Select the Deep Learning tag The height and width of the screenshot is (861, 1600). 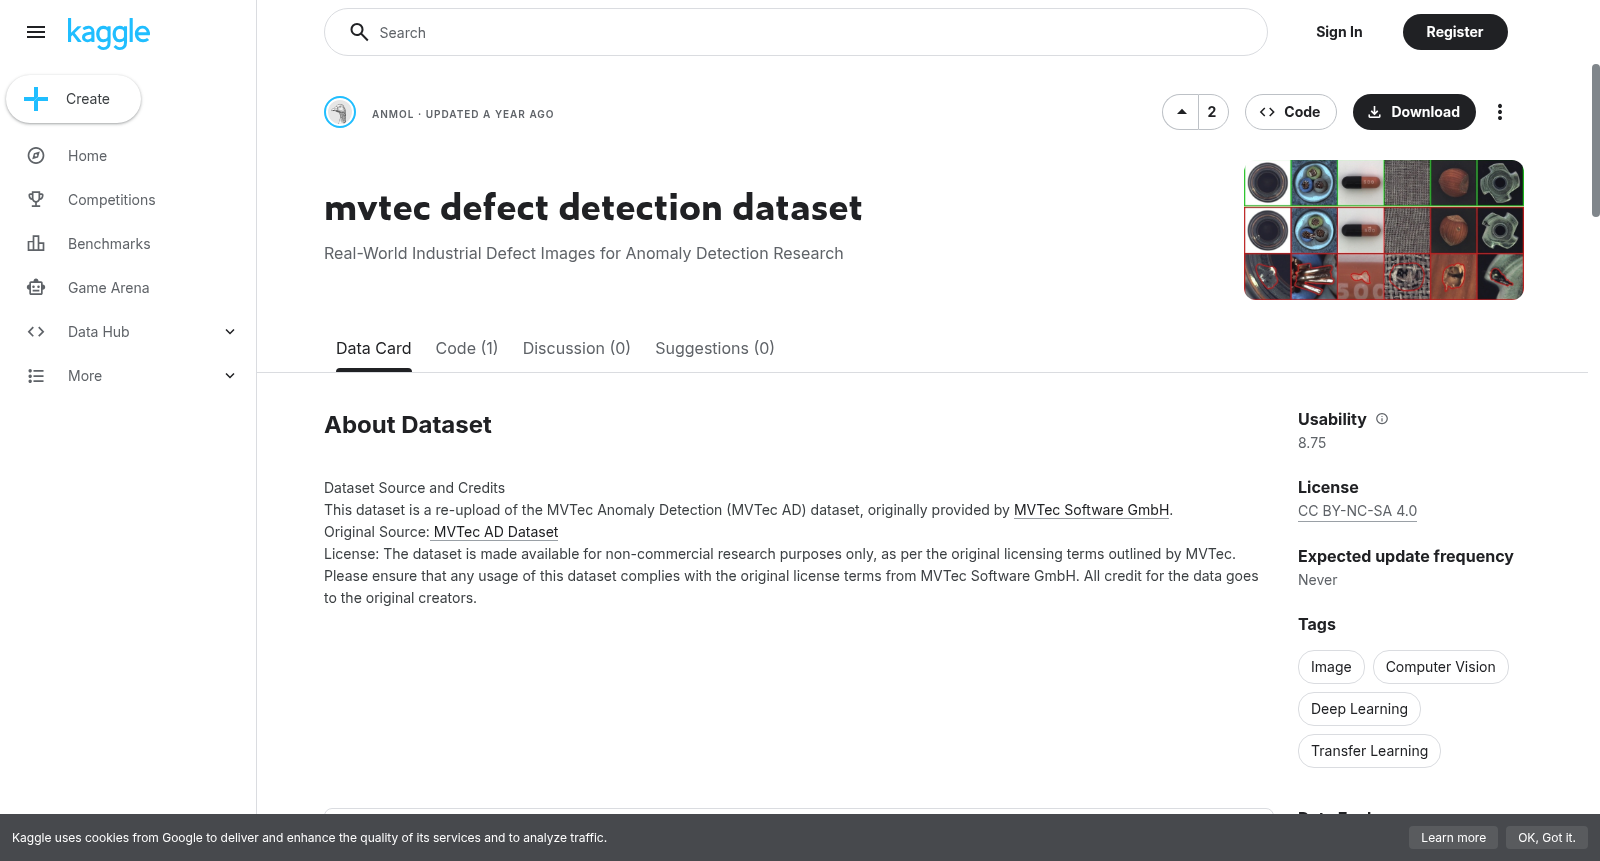coord(1359,709)
